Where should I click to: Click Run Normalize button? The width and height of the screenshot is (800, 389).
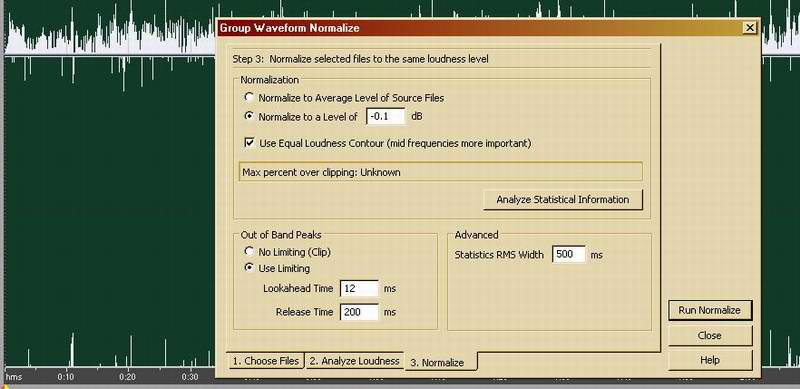[x=710, y=310]
